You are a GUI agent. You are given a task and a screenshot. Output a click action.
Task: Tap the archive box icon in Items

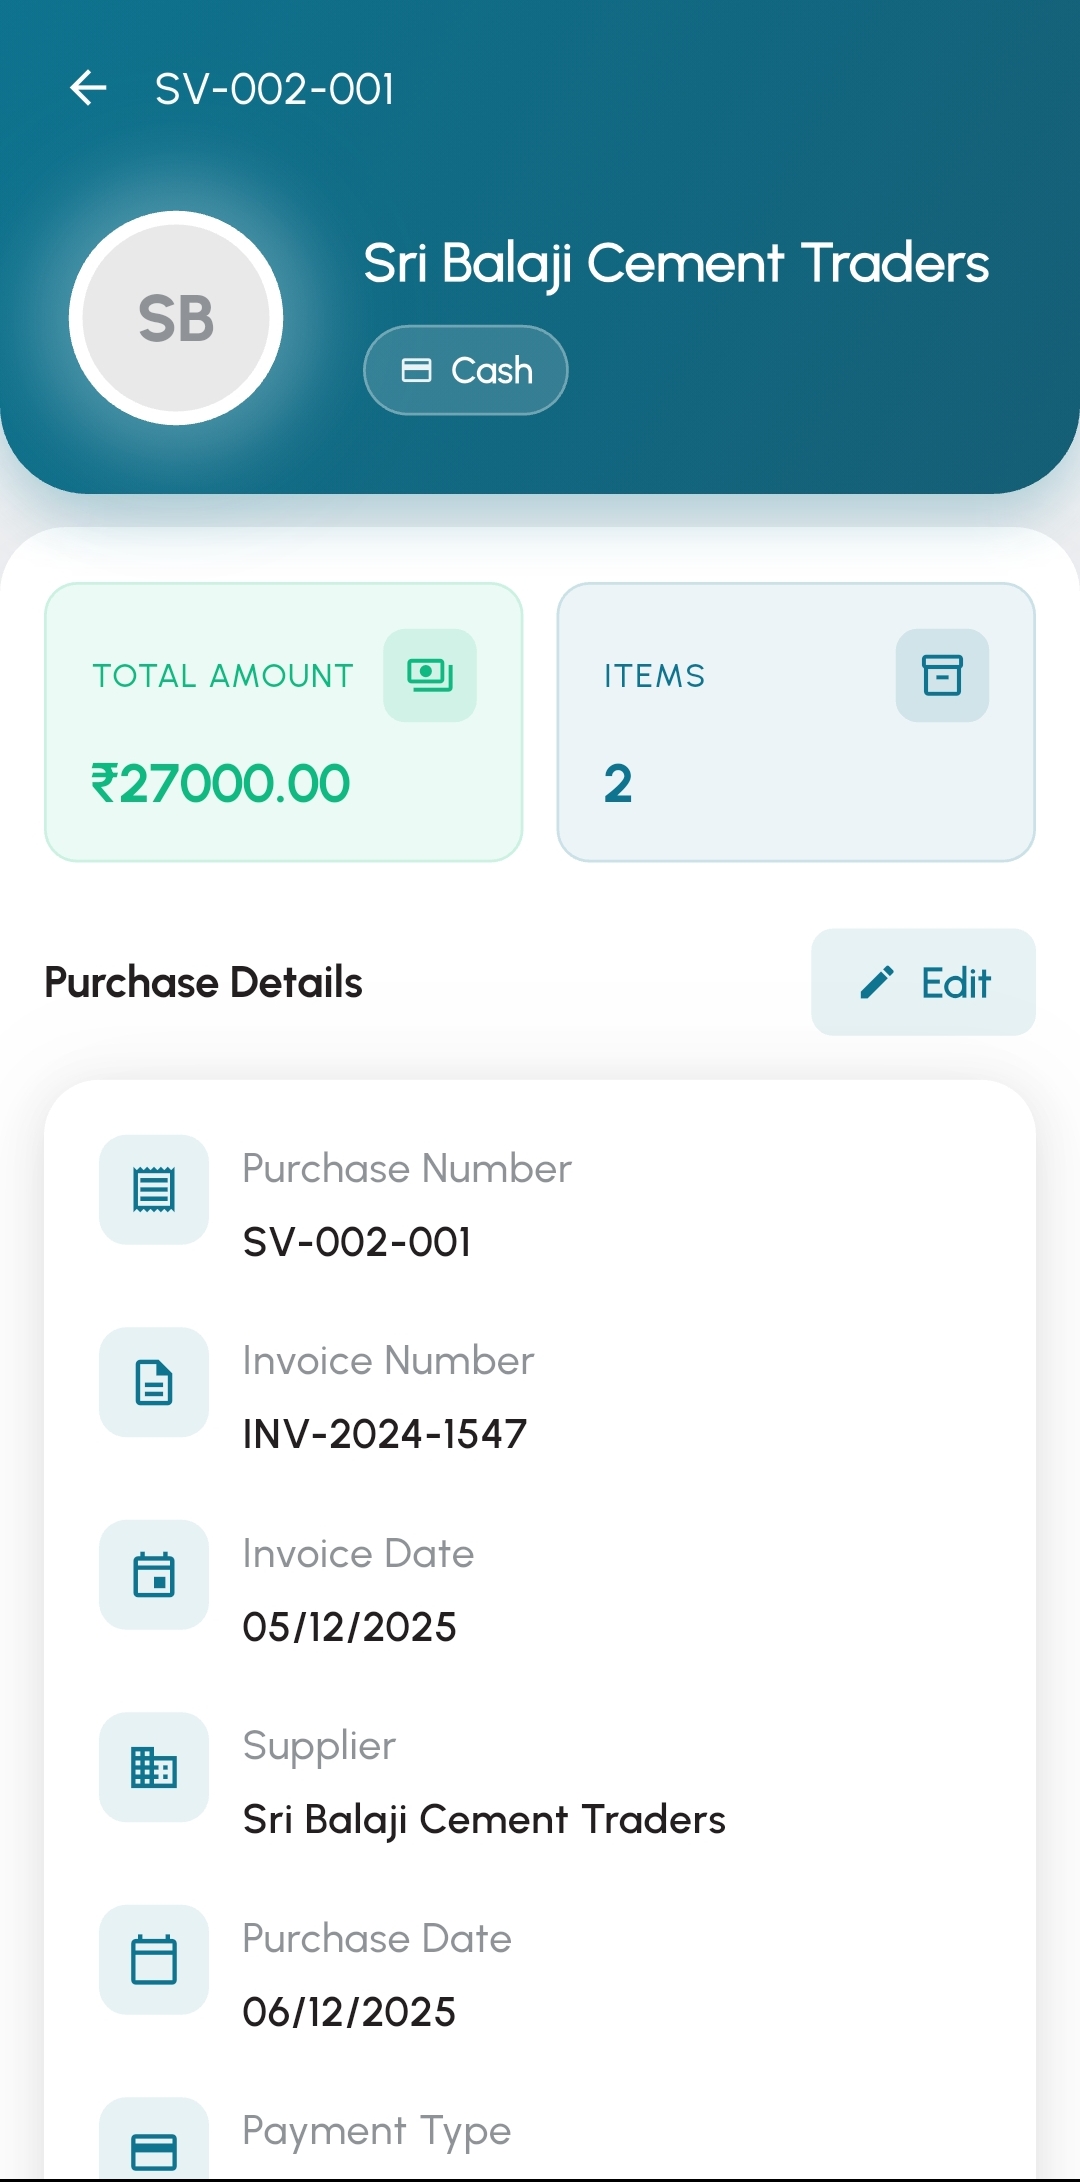pyautogui.click(x=942, y=675)
